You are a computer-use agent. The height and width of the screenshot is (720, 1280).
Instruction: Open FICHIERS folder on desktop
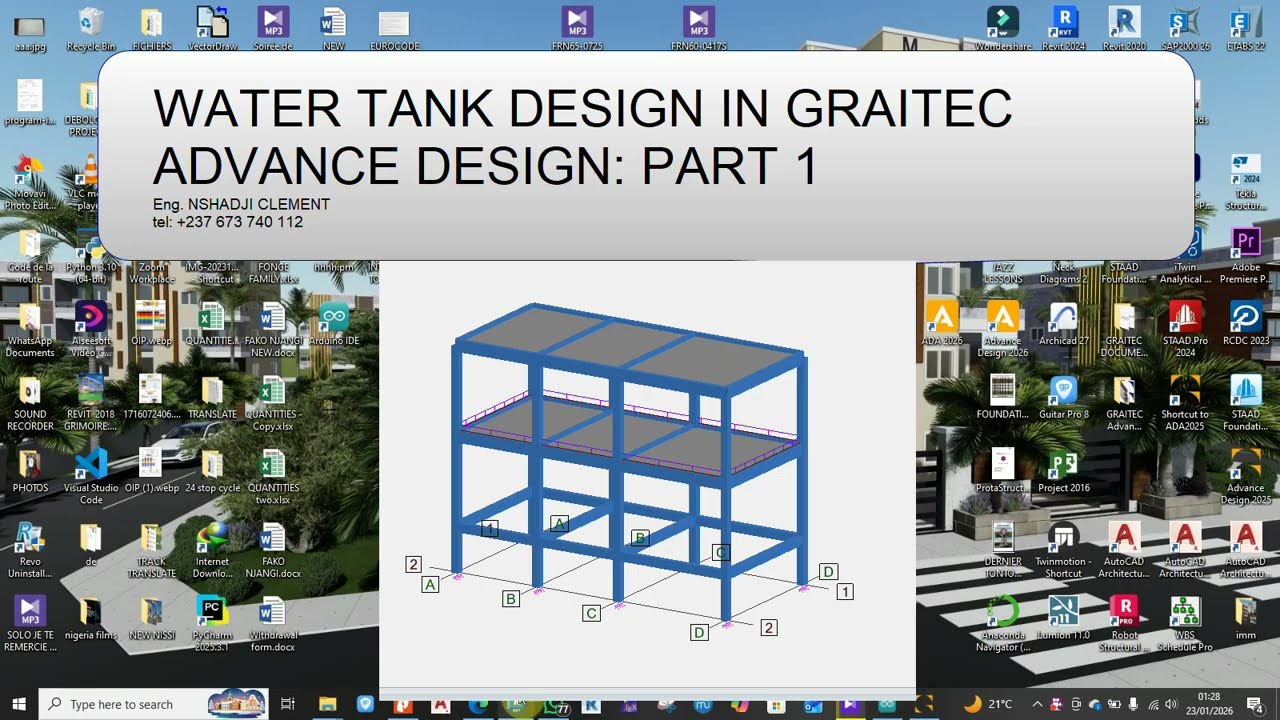[151, 28]
